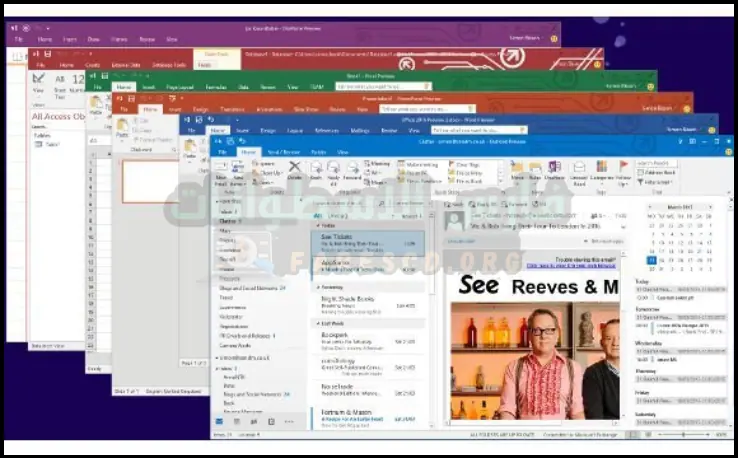The image size is (738, 458).
Task: Click the Paste icon in PowerPoint ribbon
Action: 123,128
